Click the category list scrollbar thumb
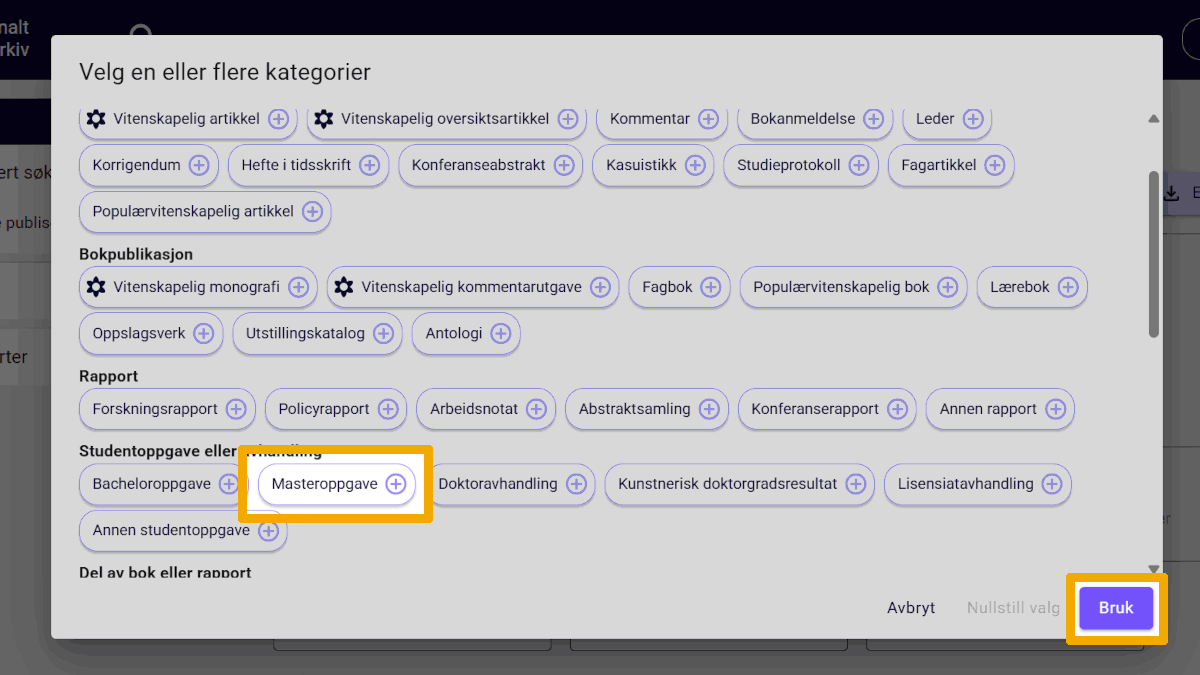1200x675 pixels. coord(1154,254)
